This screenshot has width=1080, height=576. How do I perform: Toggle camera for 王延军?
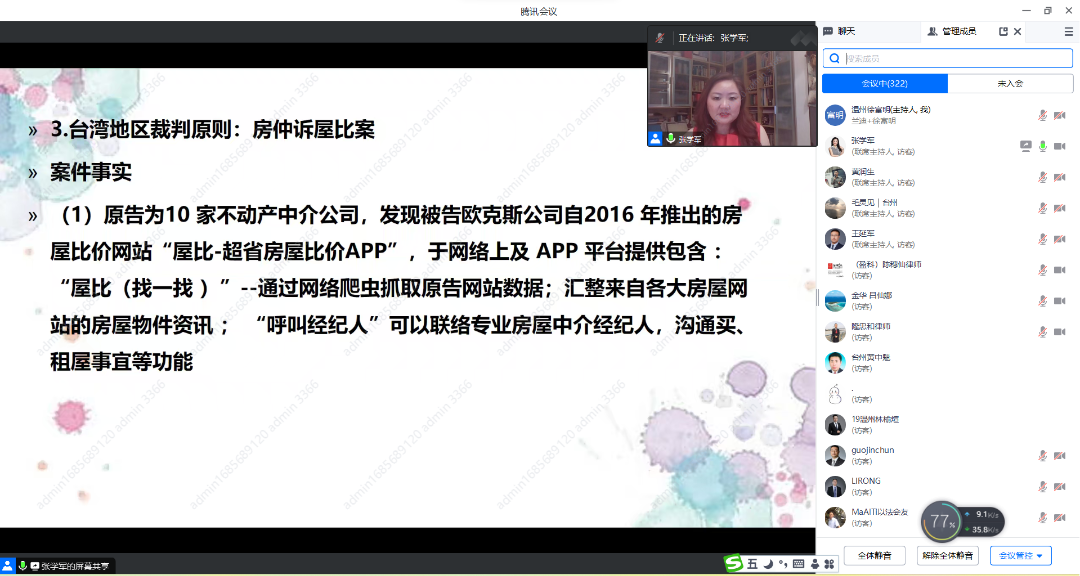click(1059, 239)
